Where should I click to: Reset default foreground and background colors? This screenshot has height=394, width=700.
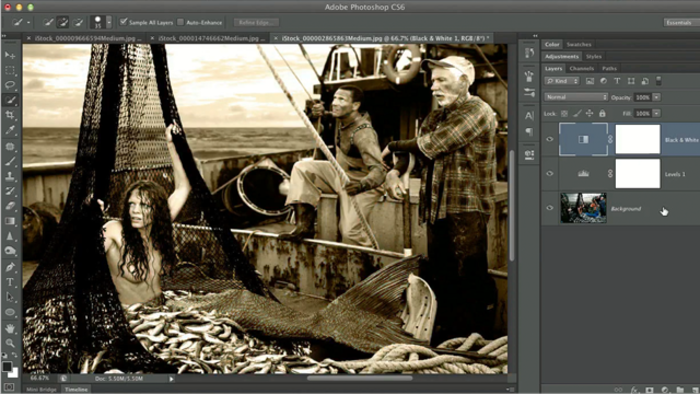coord(4,355)
